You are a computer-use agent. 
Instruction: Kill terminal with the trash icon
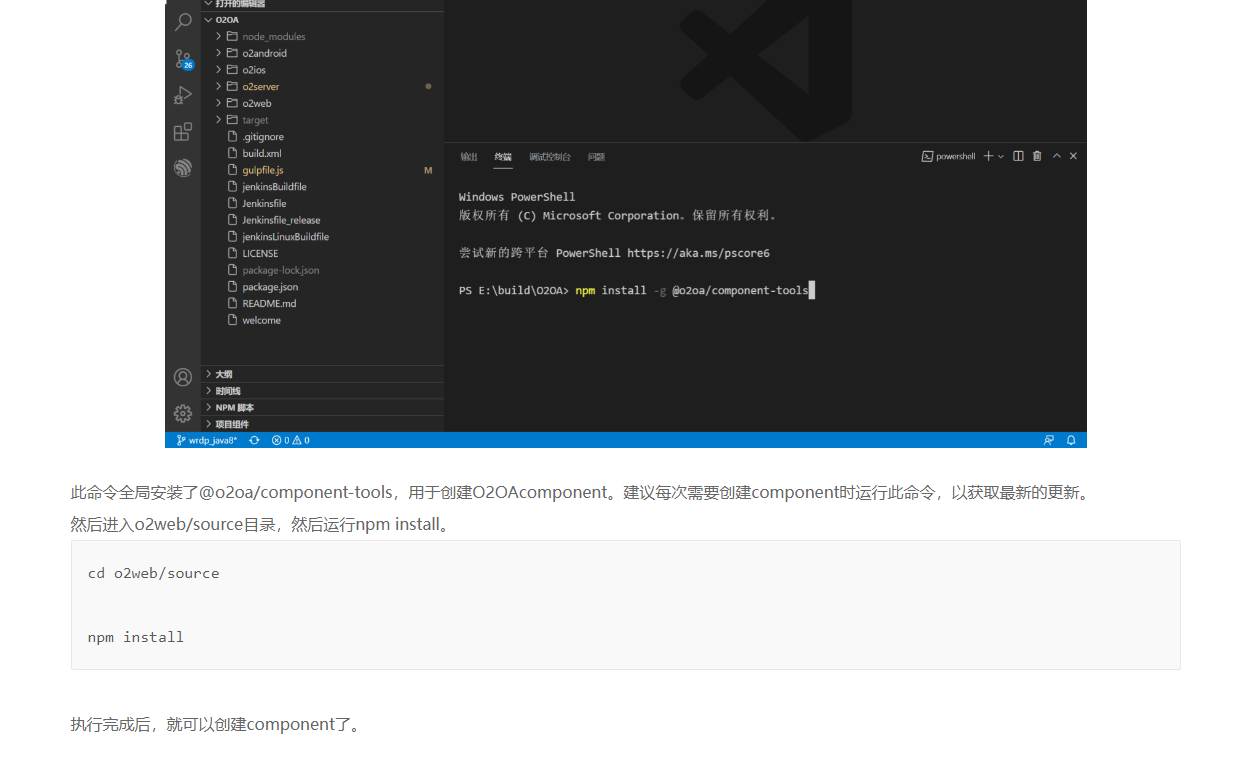click(1037, 156)
